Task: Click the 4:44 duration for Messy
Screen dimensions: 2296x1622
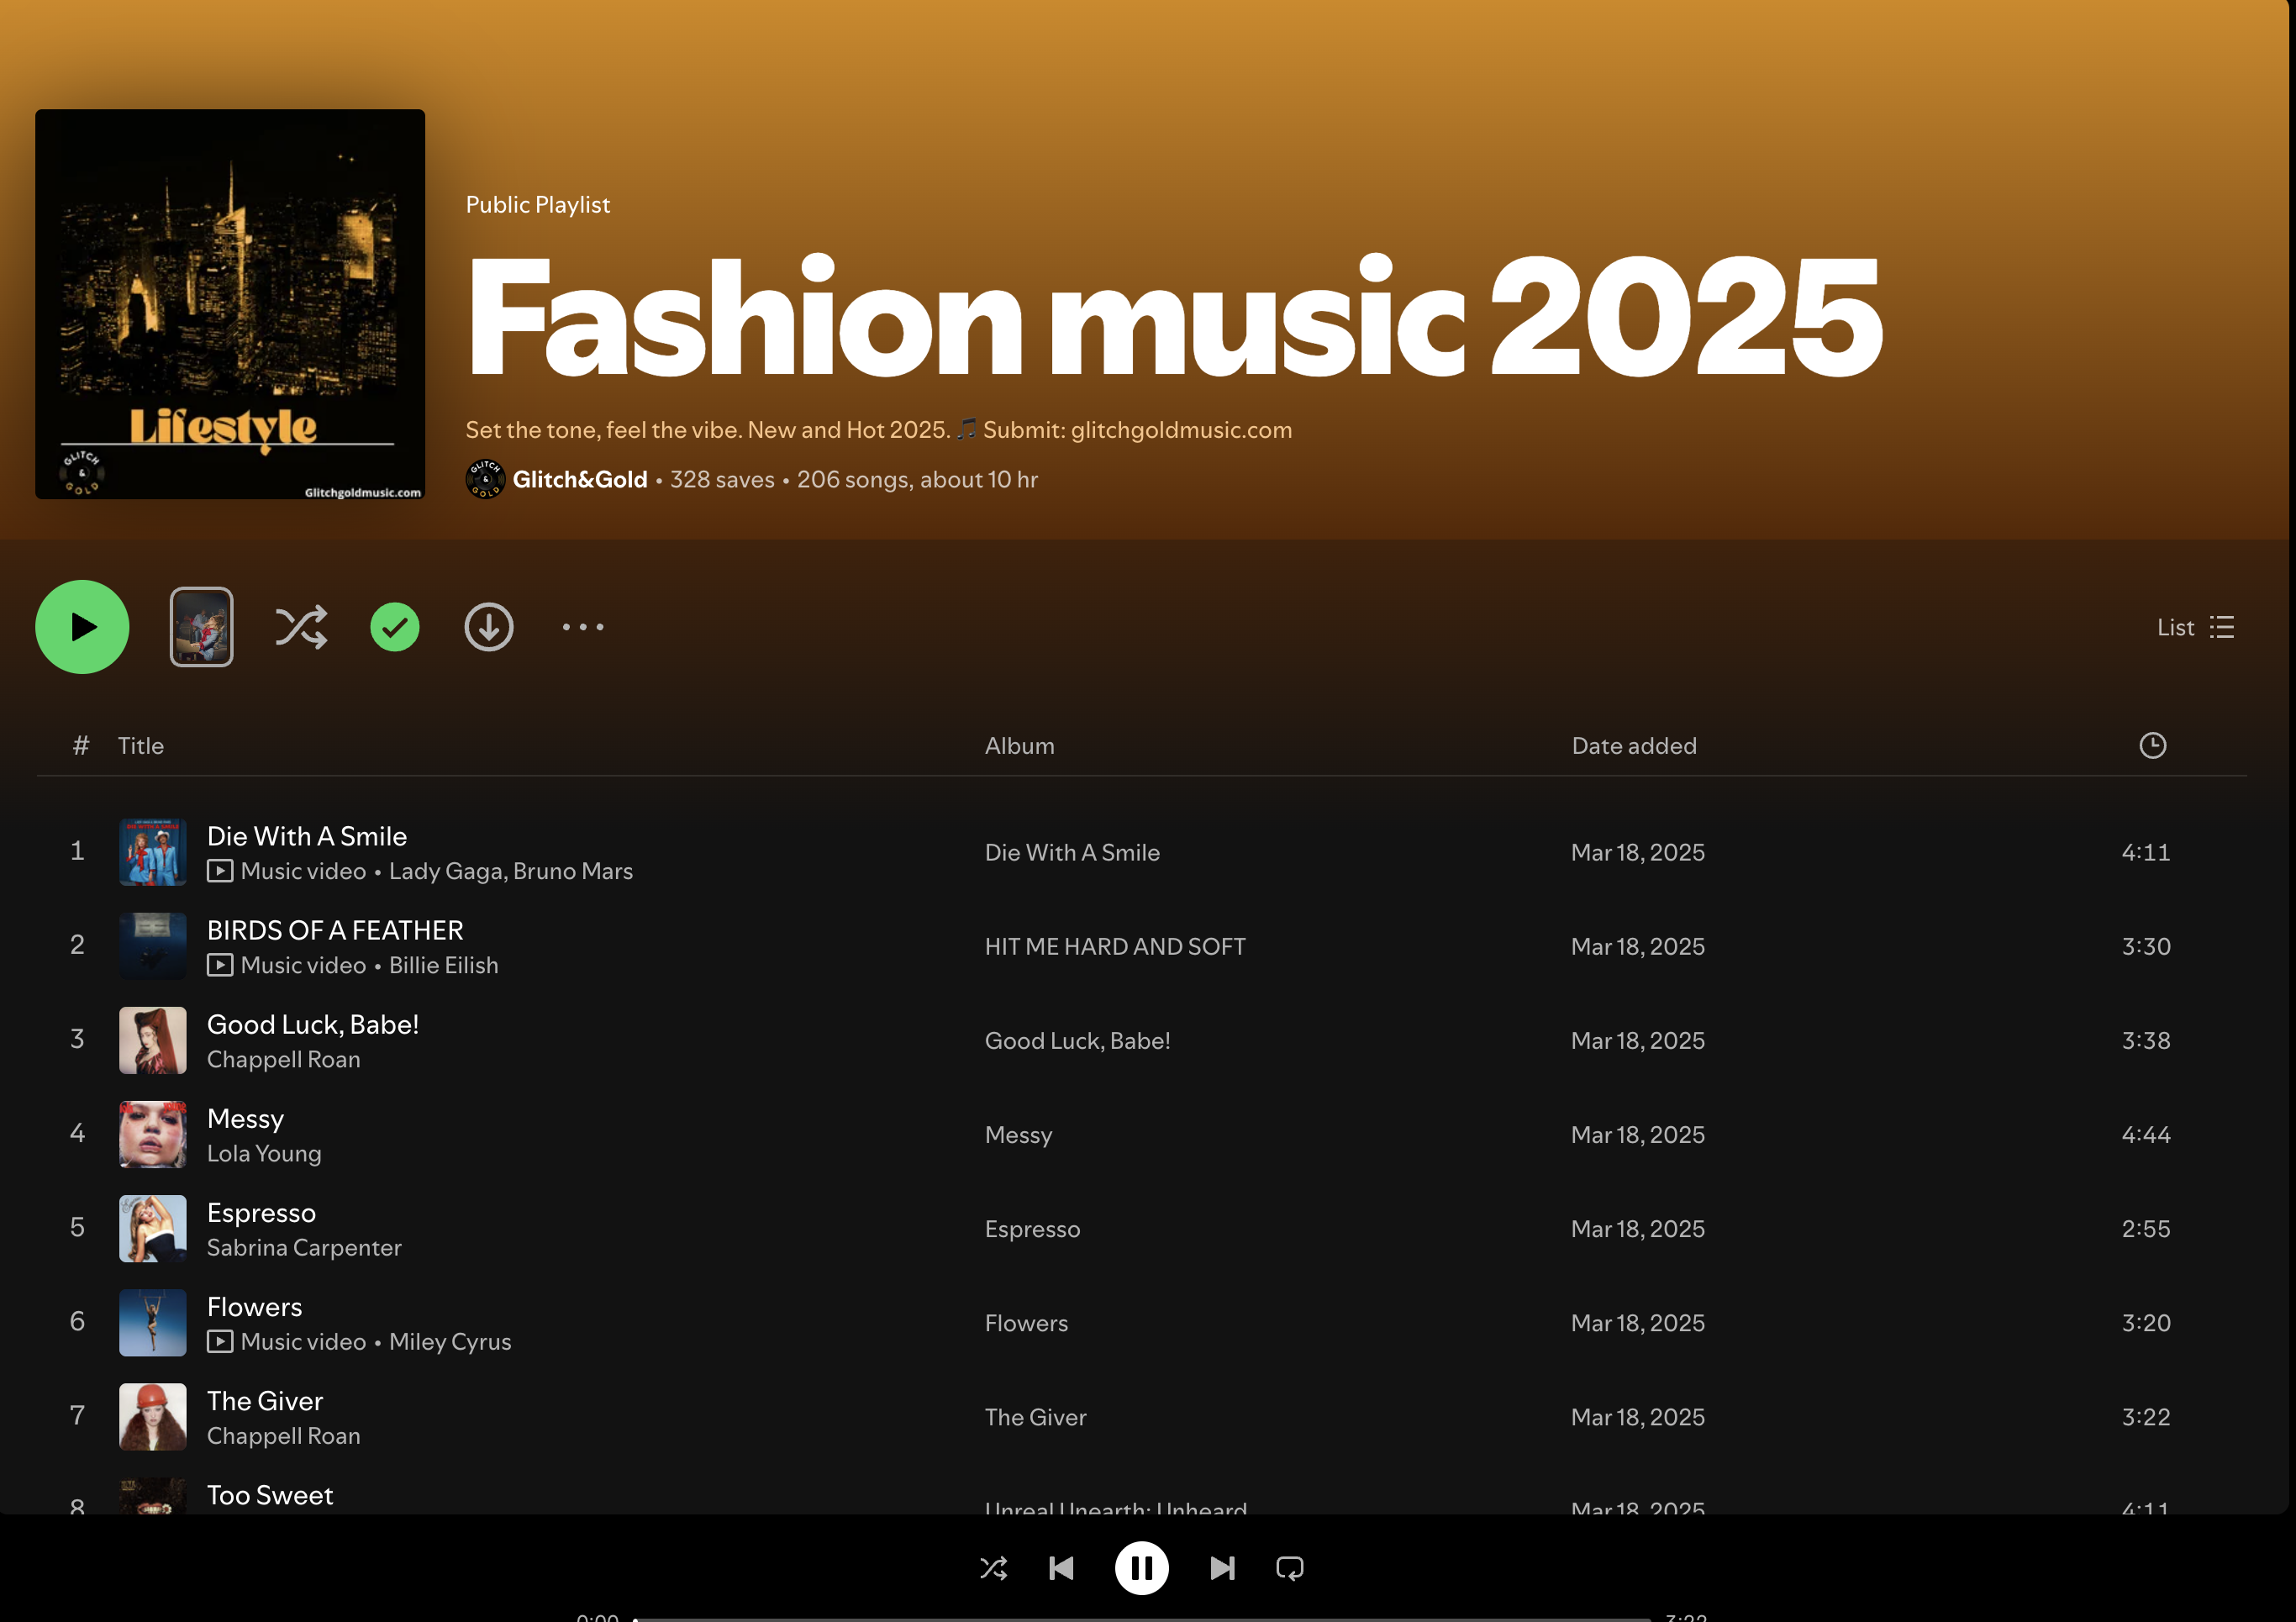Action: point(2146,1135)
